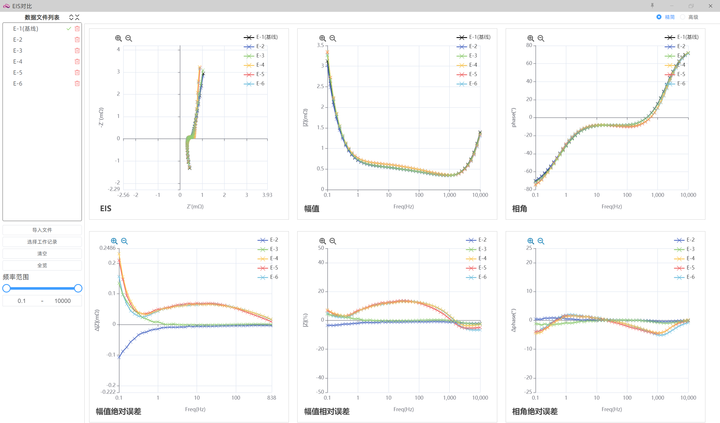This screenshot has width=720, height=423.
Task: Toggle E-6 series in 幅值绝对误差 legend
Action: (268, 277)
